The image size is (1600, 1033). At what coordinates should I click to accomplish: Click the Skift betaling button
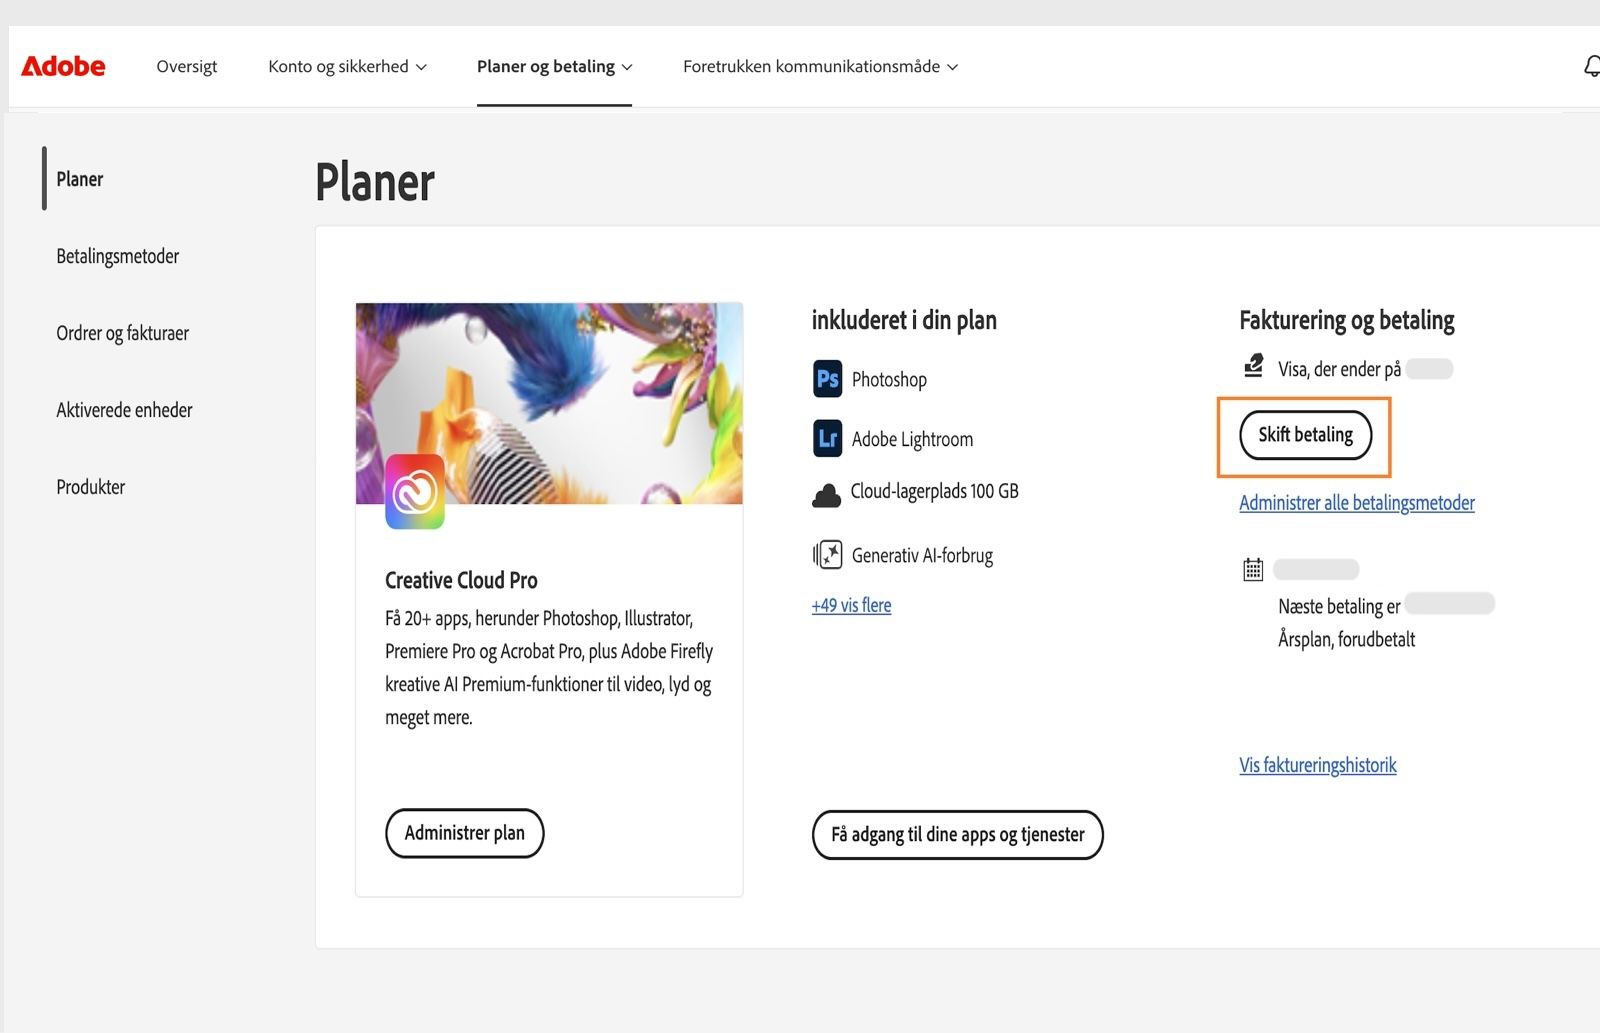1305,435
